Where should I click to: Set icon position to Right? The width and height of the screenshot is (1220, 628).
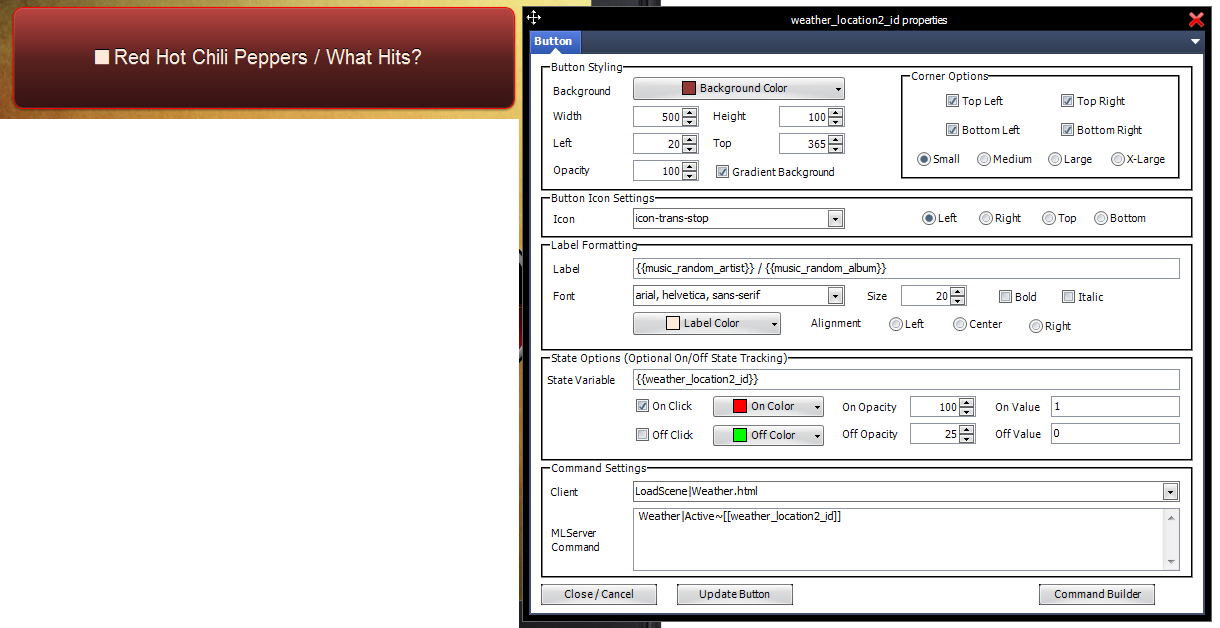[986, 218]
